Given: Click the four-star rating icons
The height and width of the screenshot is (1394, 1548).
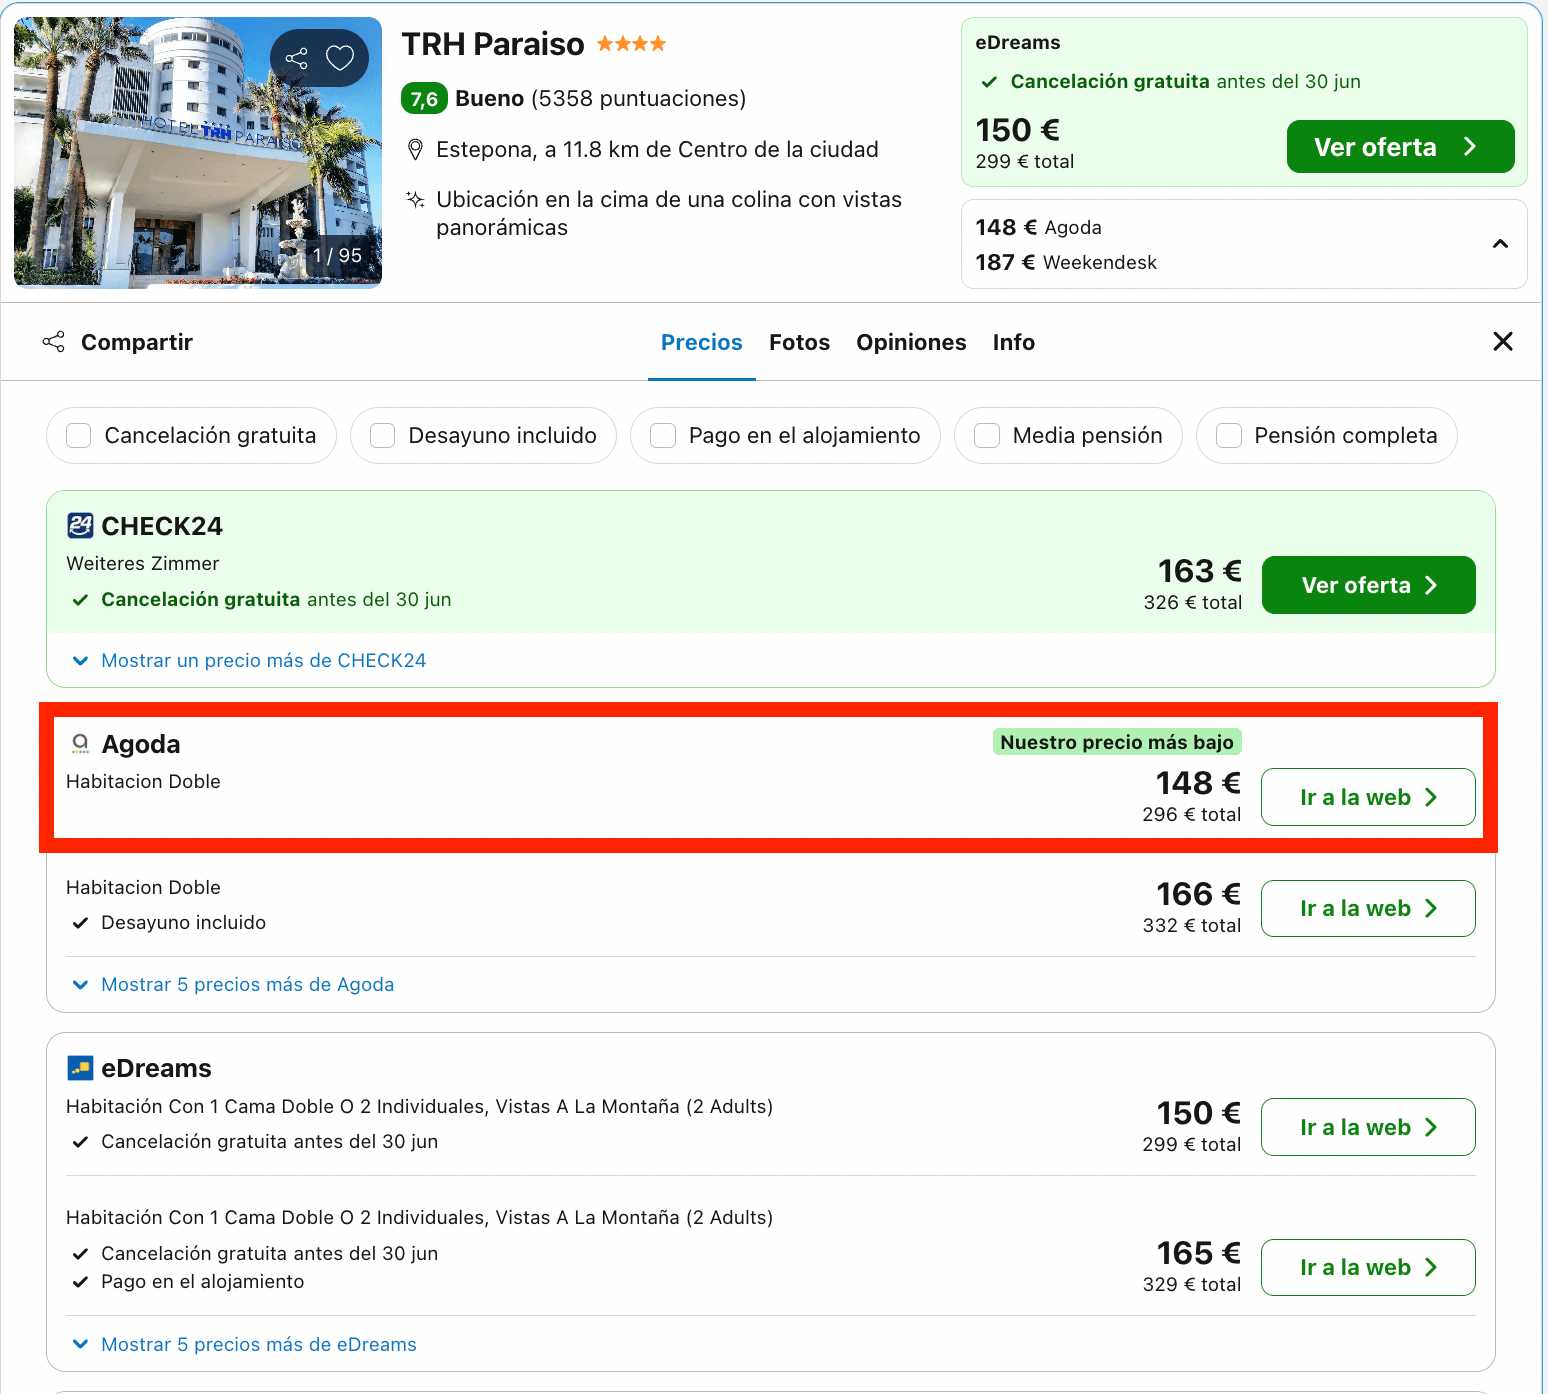Looking at the screenshot, I should point(631,44).
